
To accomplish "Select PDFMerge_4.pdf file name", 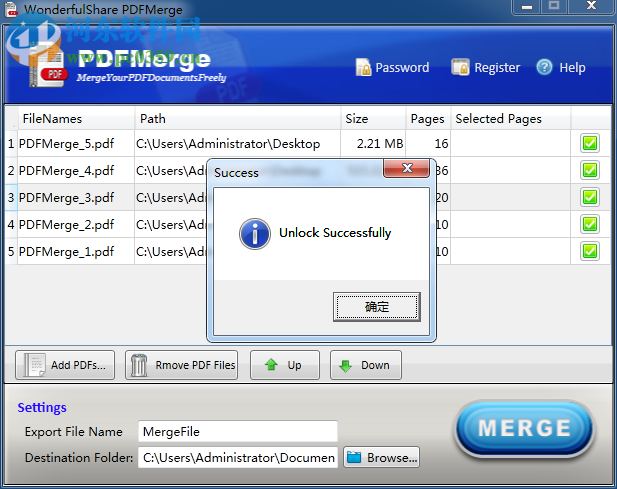I will [67, 171].
